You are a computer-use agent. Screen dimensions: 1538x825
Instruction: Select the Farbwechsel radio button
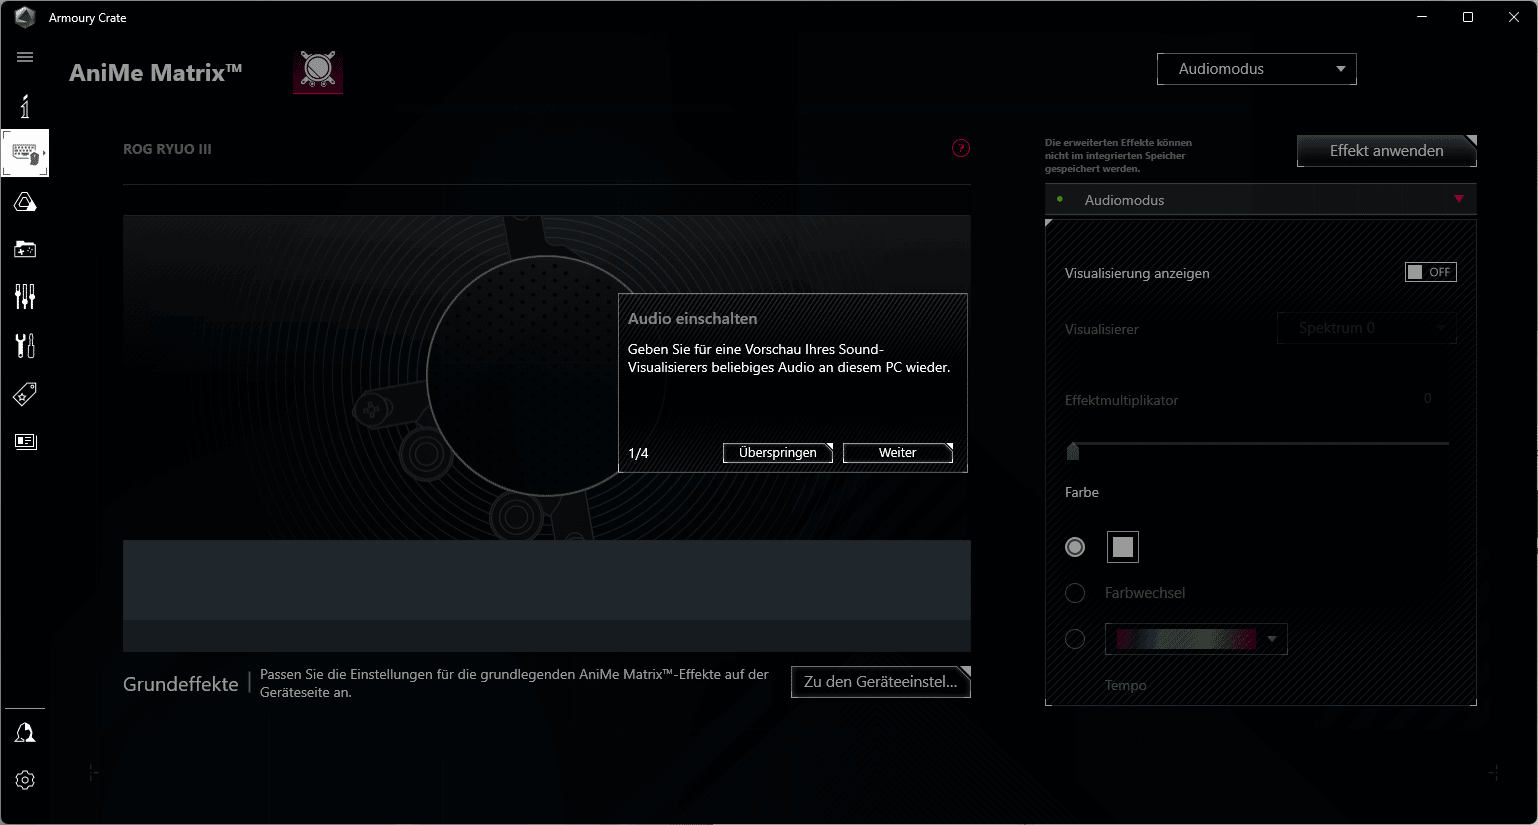1075,593
